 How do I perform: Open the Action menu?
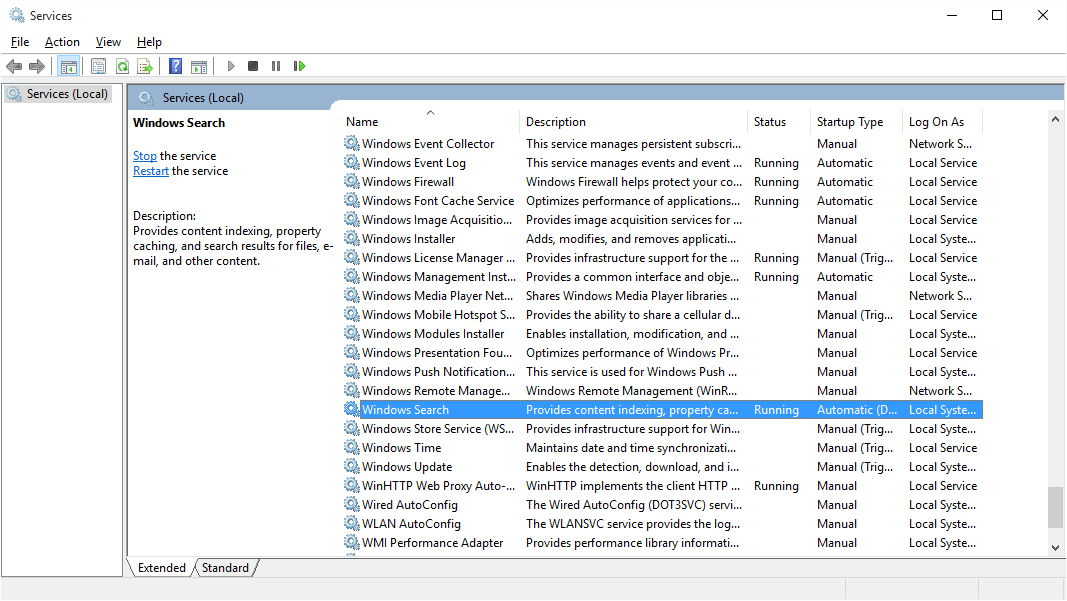tap(62, 42)
